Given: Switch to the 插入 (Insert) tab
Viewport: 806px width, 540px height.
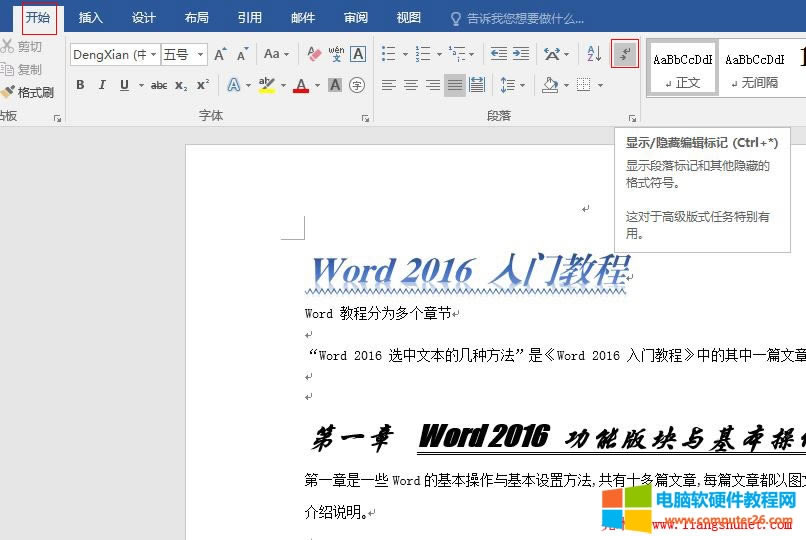Looking at the screenshot, I should click(x=91, y=18).
